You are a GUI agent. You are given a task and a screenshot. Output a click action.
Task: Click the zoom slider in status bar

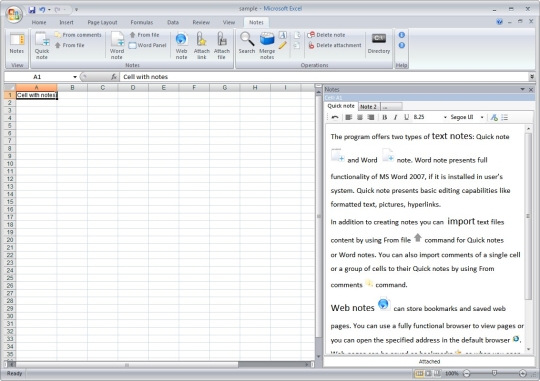pyautogui.click(x=494, y=373)
